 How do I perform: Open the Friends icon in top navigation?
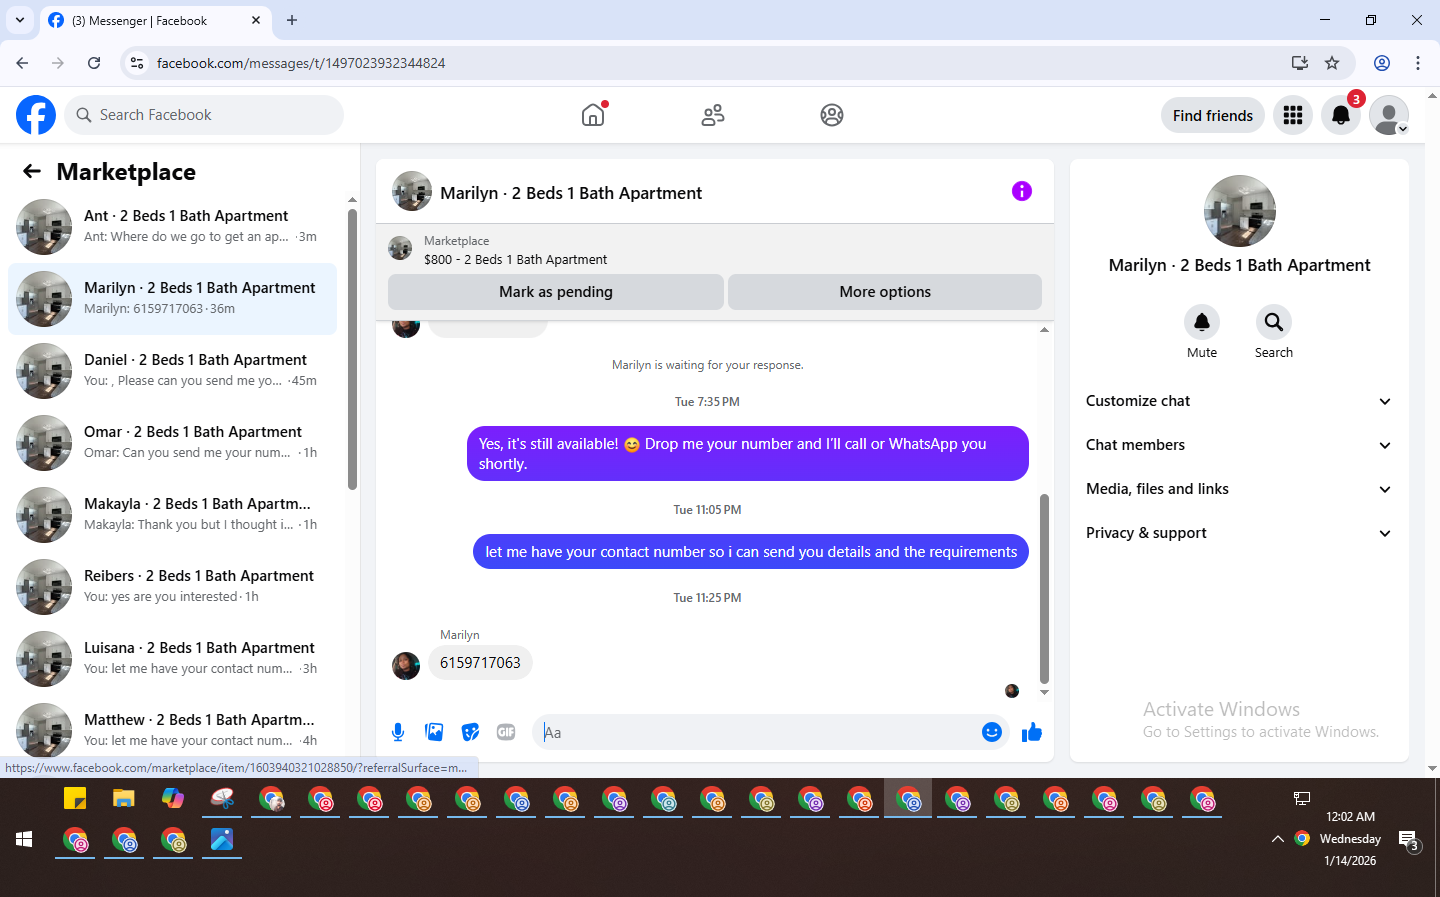713,115
